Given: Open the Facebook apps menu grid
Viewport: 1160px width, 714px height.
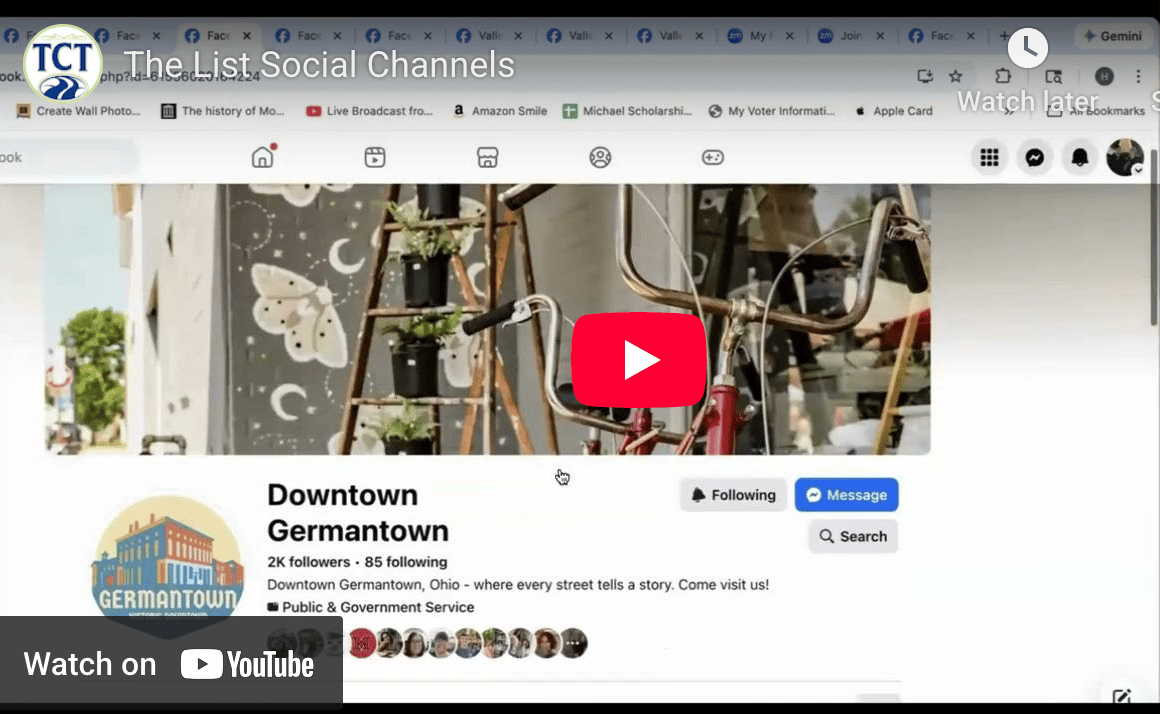Looking at the screenshot, I should click(x=989, y=157).
